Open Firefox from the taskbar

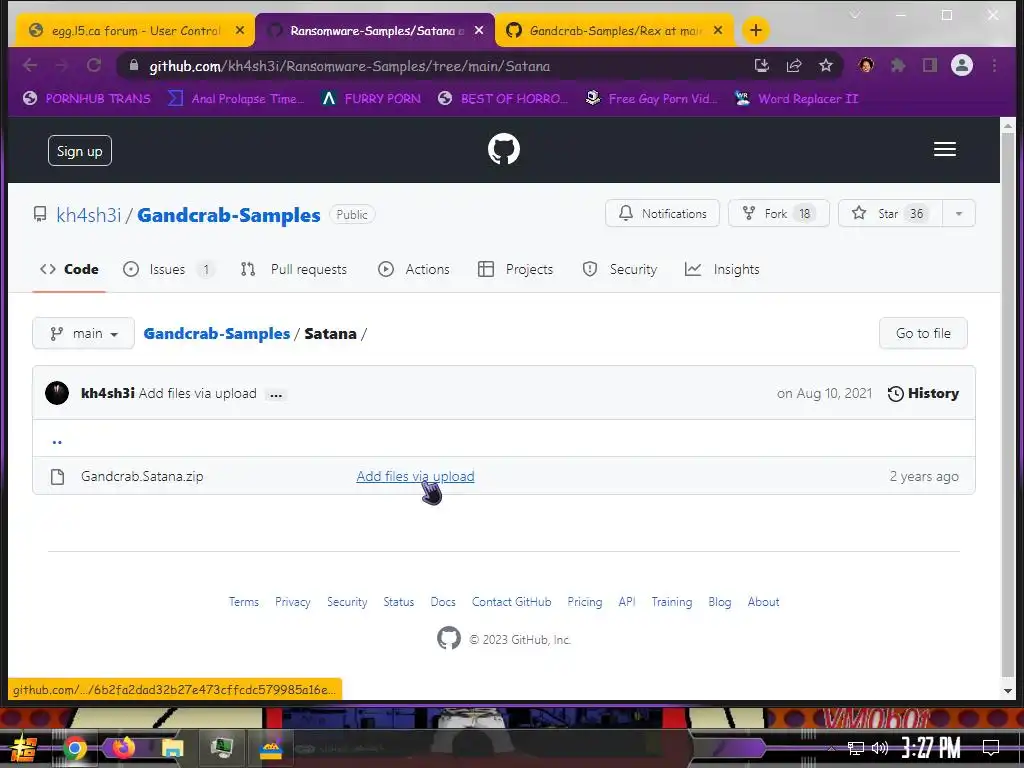coord(123,748)
